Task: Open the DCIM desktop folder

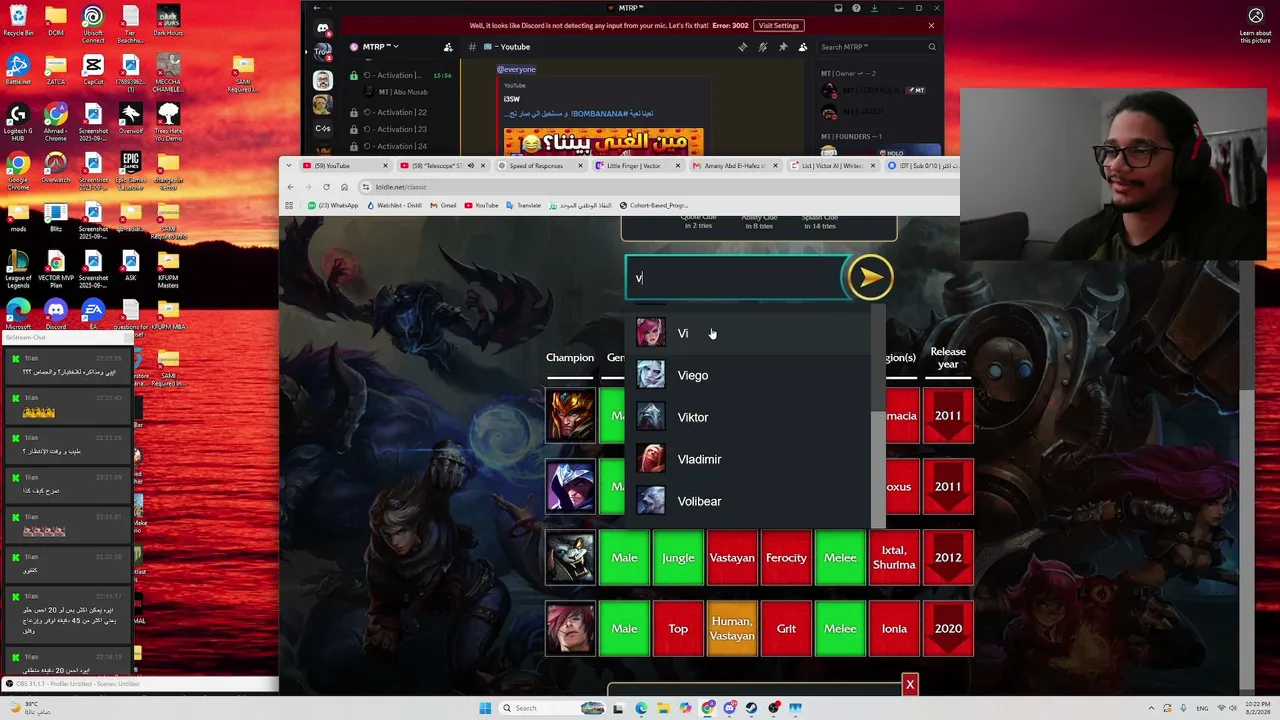Action: pos(56,21)
